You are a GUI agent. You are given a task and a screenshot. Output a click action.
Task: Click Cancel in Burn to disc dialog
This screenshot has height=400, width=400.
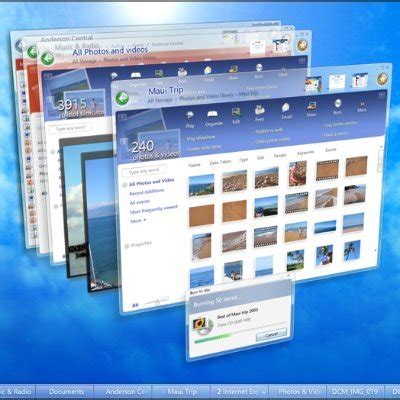(x=271, y=334)
